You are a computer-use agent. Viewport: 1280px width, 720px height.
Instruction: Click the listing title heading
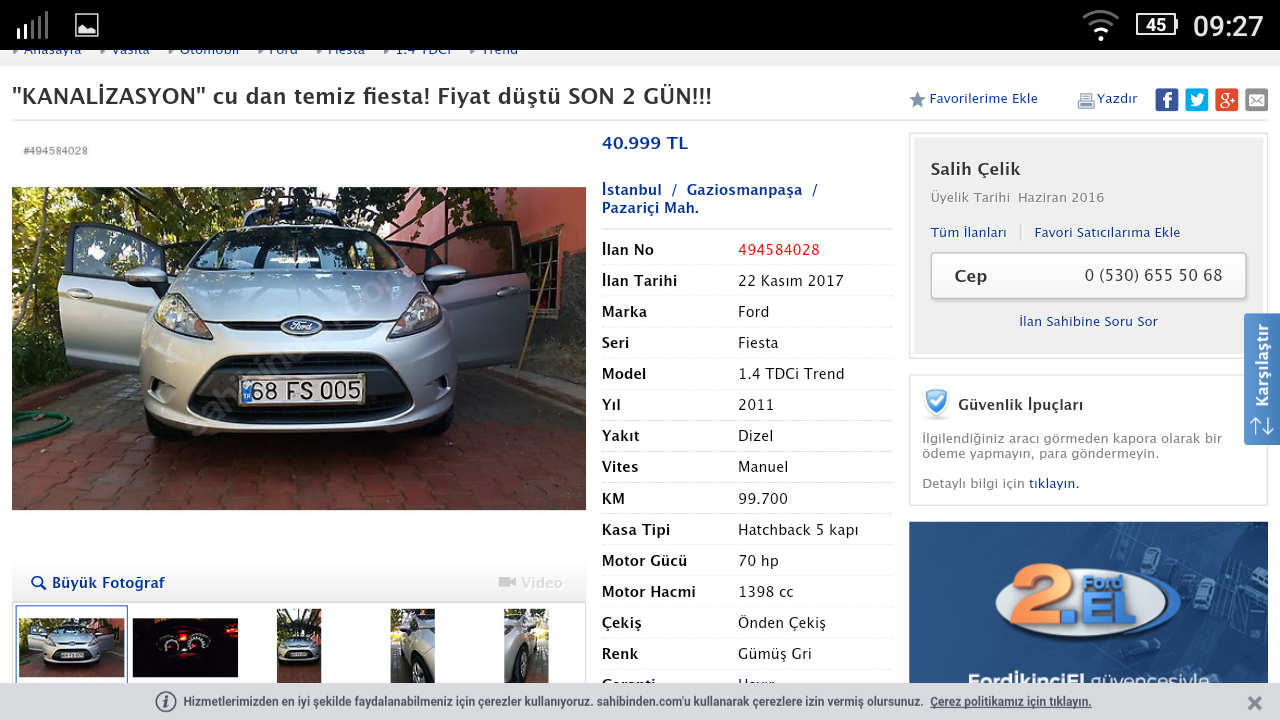click(x=362, y=97)
